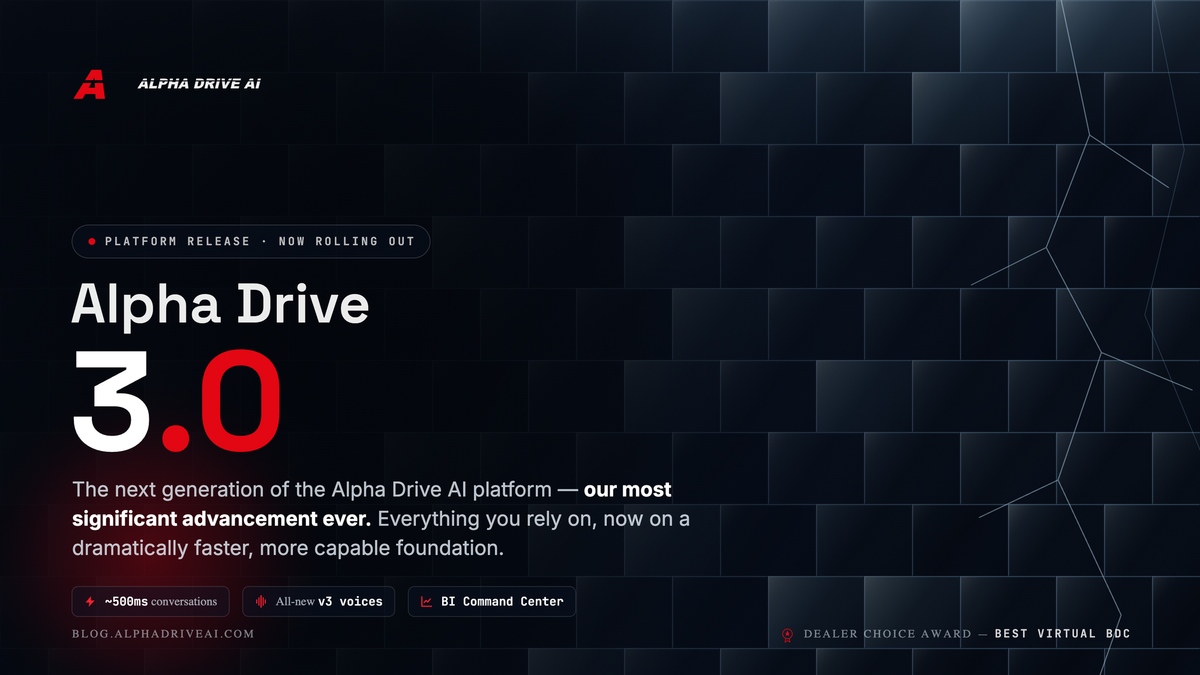Viewport: 1200px width, 675px height.
Task: Click the lightning bolt icon
Action: [90, 602]
